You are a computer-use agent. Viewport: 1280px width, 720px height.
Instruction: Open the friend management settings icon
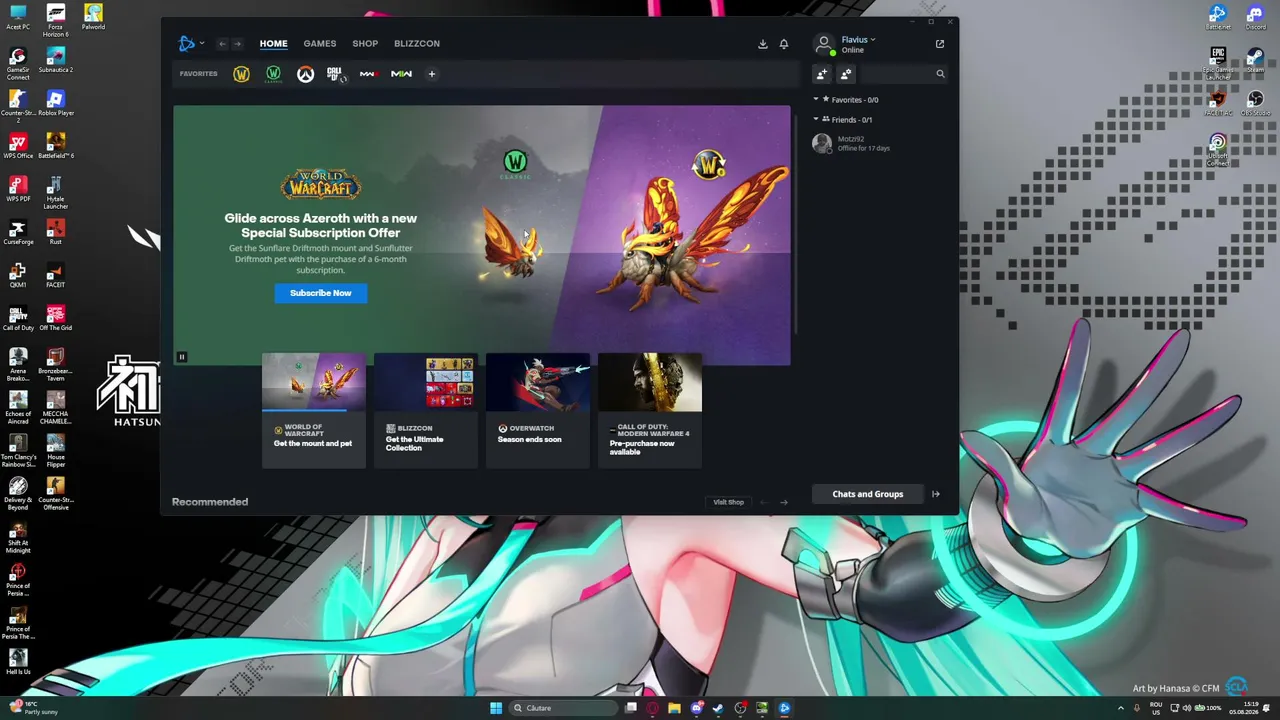(846, 74)
